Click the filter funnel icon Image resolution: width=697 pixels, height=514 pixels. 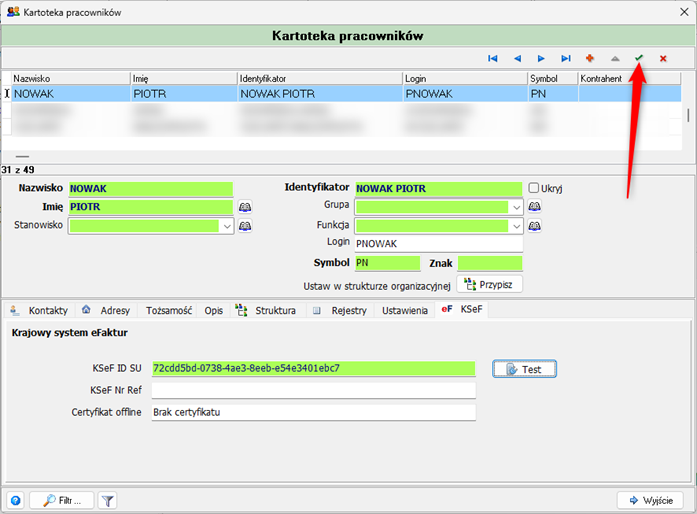[x=108, y=500]
